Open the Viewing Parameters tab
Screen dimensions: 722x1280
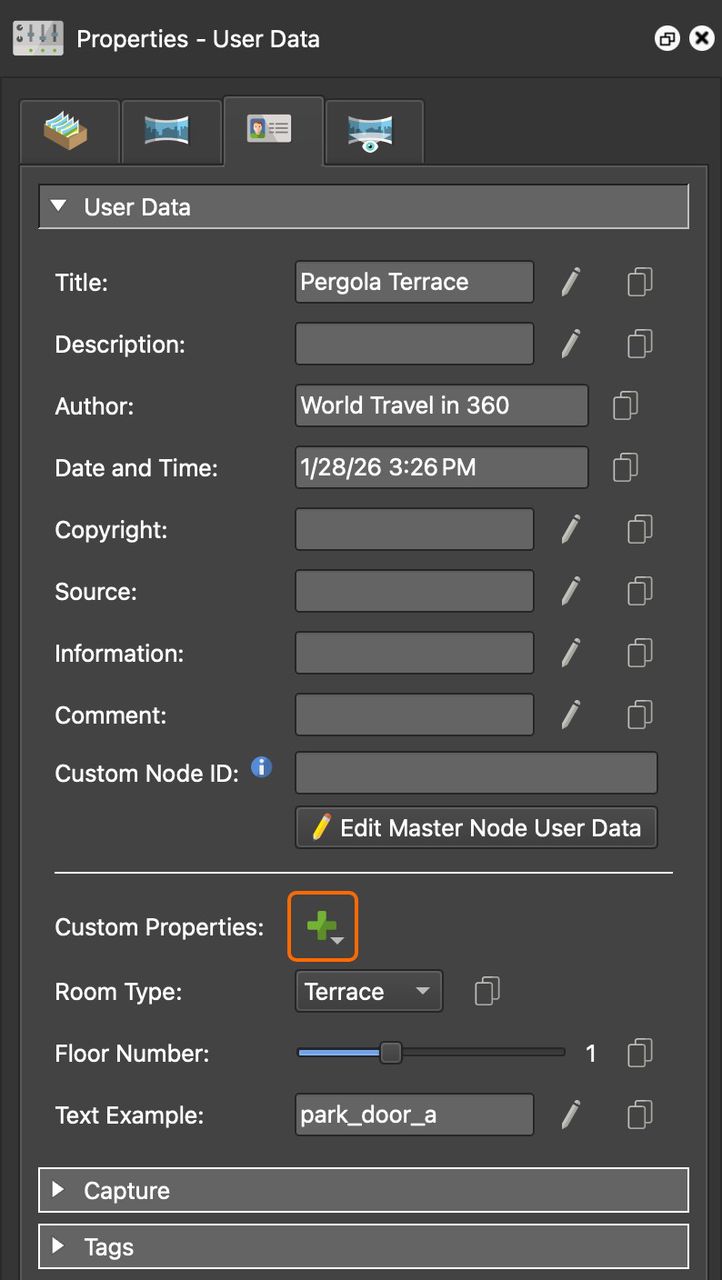pos(374,131)
